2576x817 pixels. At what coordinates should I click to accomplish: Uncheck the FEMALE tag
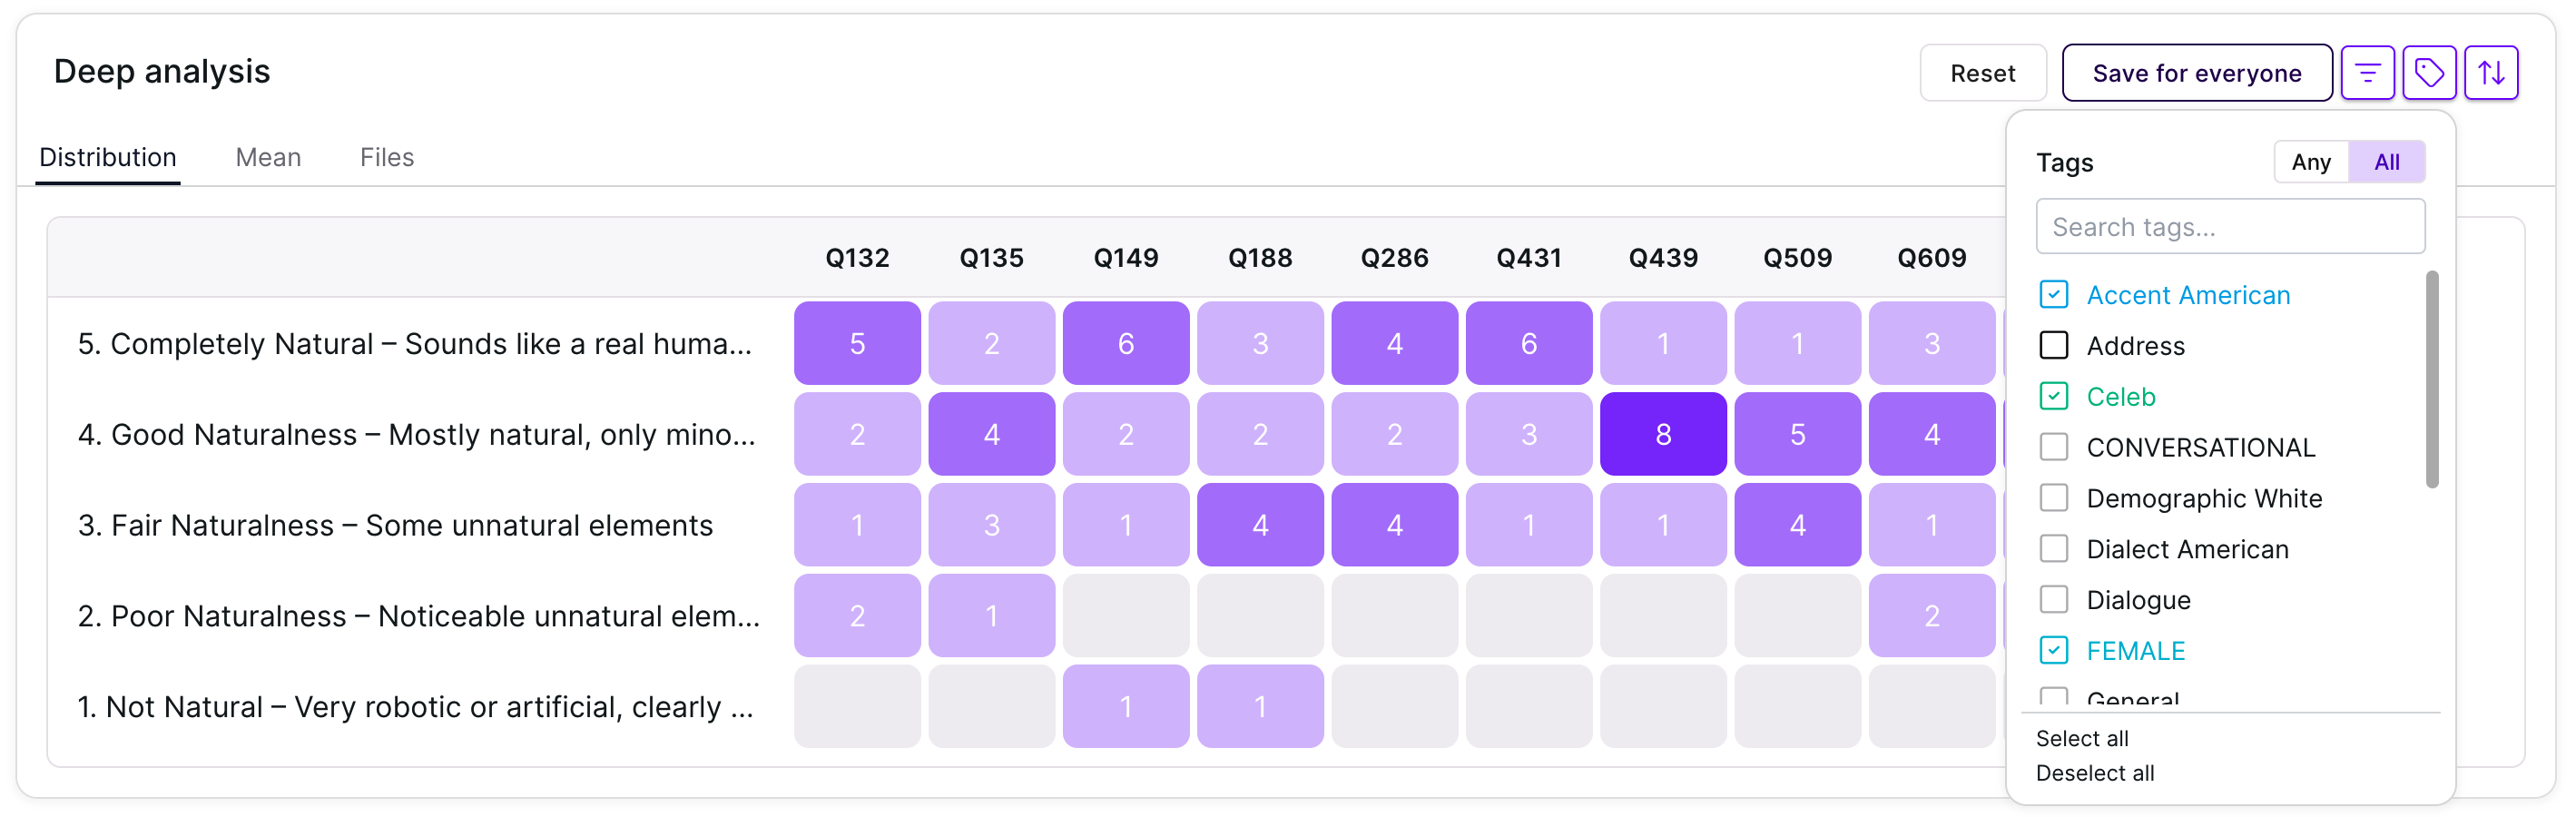coord(2054,651)
